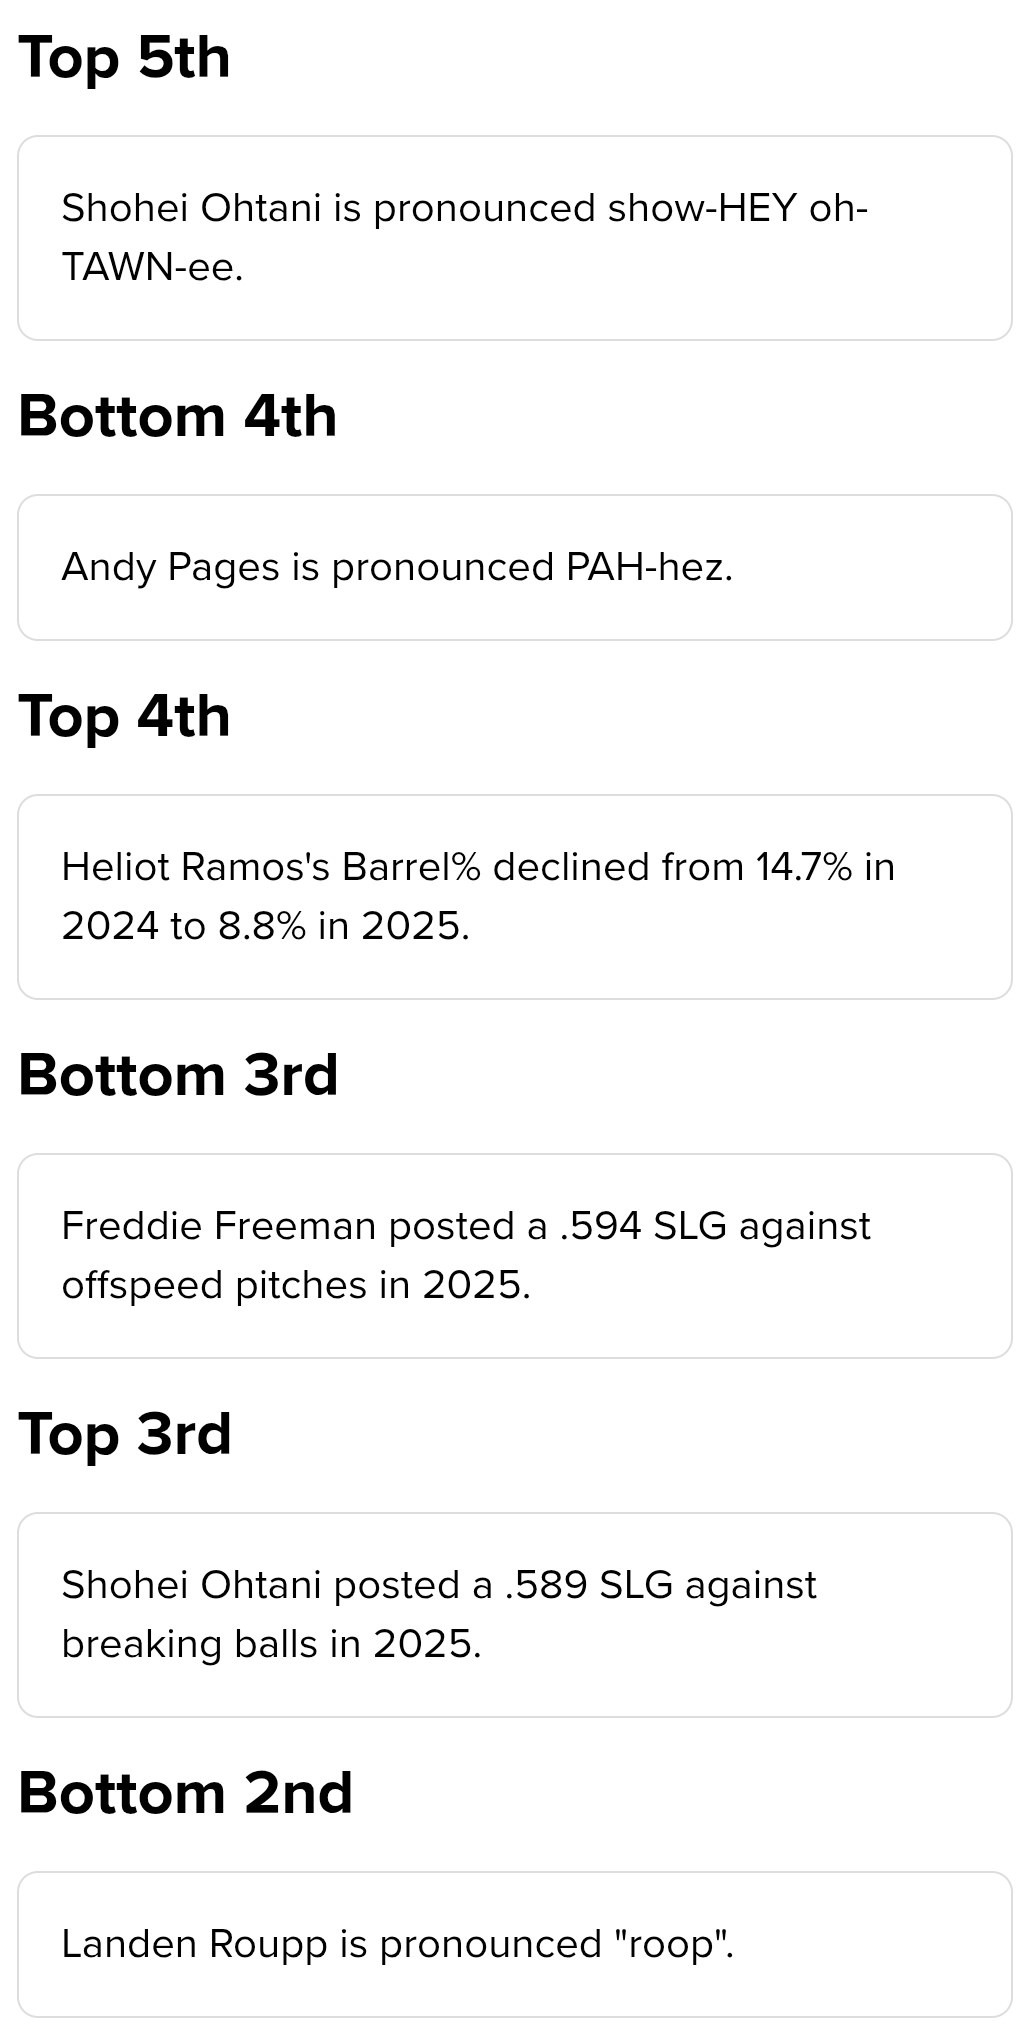Select the Top 3rd inning heading
This screenshot has width=1029, height=2041.
coord(125,1434)
